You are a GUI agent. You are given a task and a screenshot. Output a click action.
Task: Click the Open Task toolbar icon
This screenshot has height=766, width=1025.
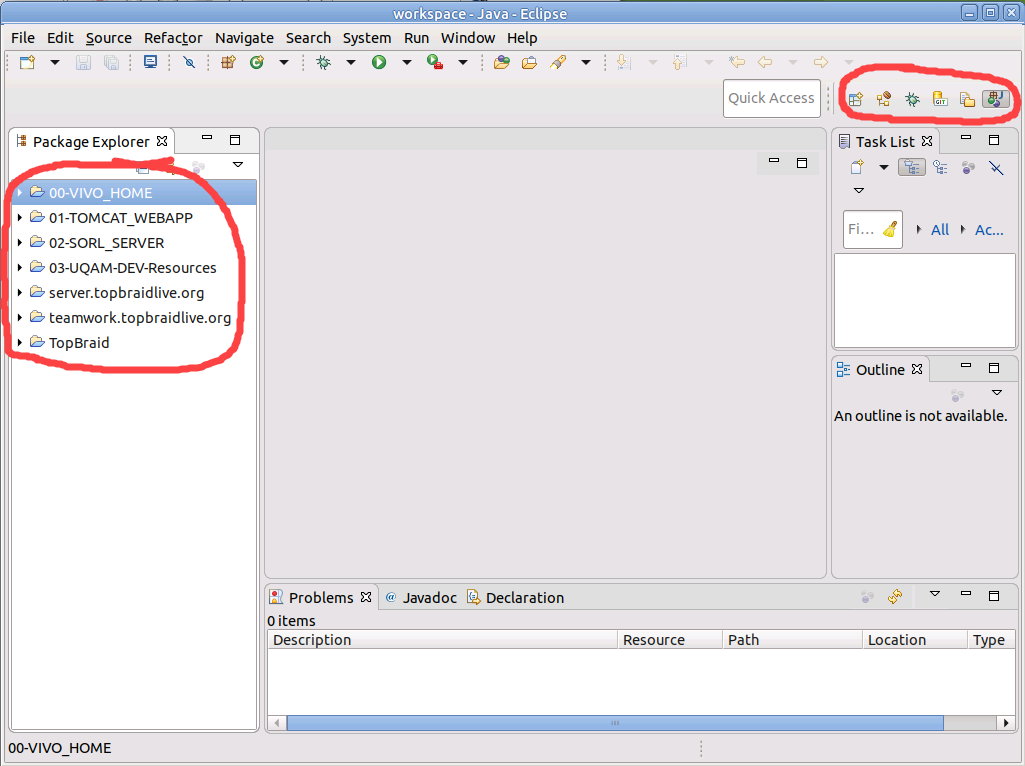coord(529,63)
